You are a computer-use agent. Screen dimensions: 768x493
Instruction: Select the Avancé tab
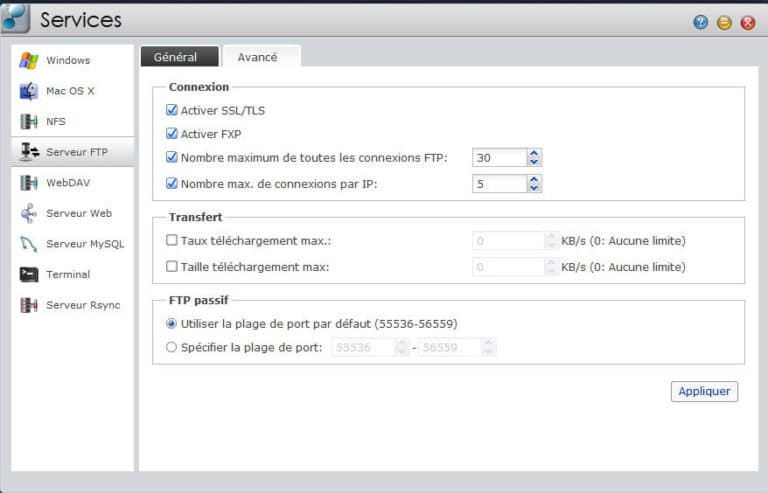click(257, 57)
